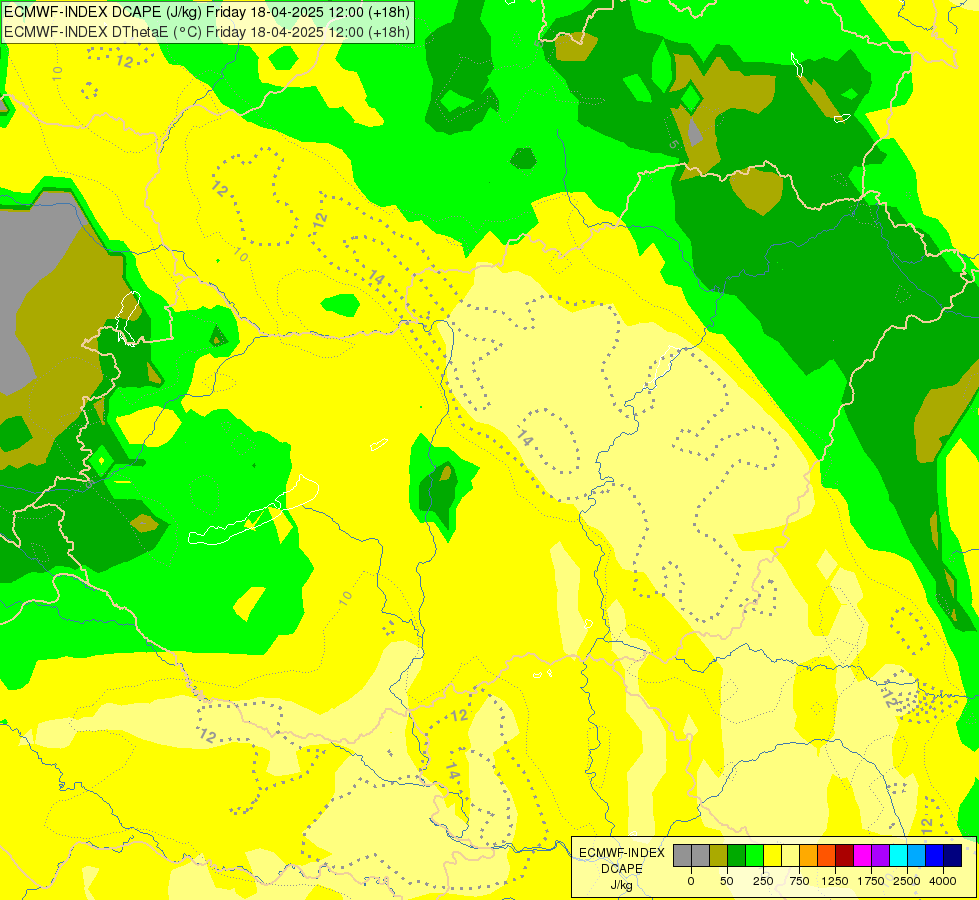Click the dark green legend swatch
Screen dimensions: 979x900
coord(737,855)
